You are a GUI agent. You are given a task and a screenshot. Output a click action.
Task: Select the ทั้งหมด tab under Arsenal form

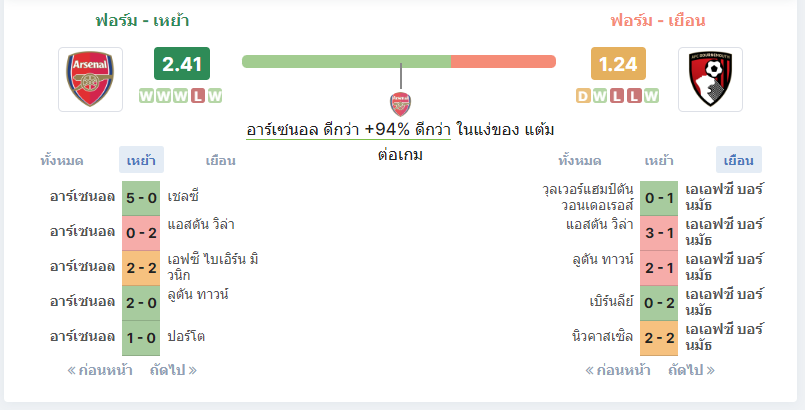pos(62,160)
